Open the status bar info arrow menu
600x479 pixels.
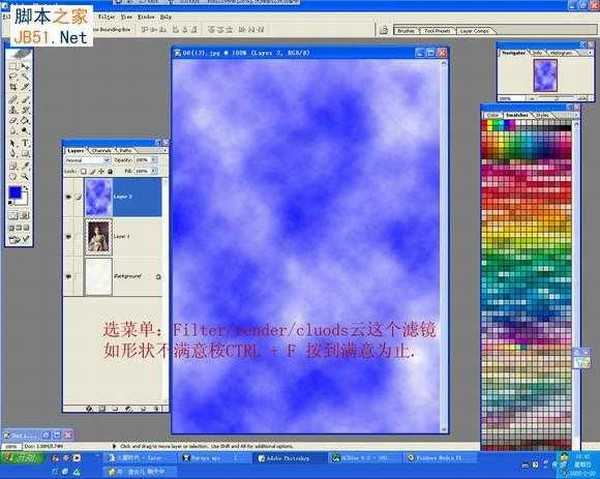[x=114, y=446]
